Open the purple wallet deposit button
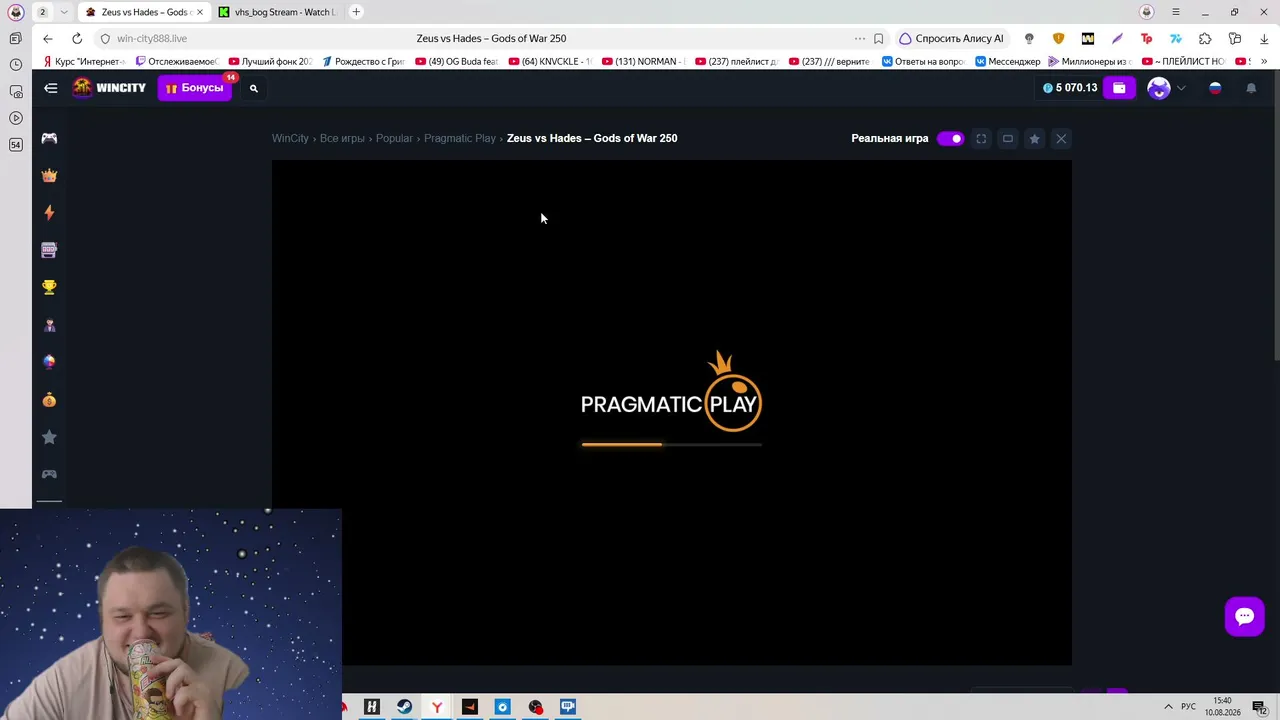 click(x=1119, y=88)
